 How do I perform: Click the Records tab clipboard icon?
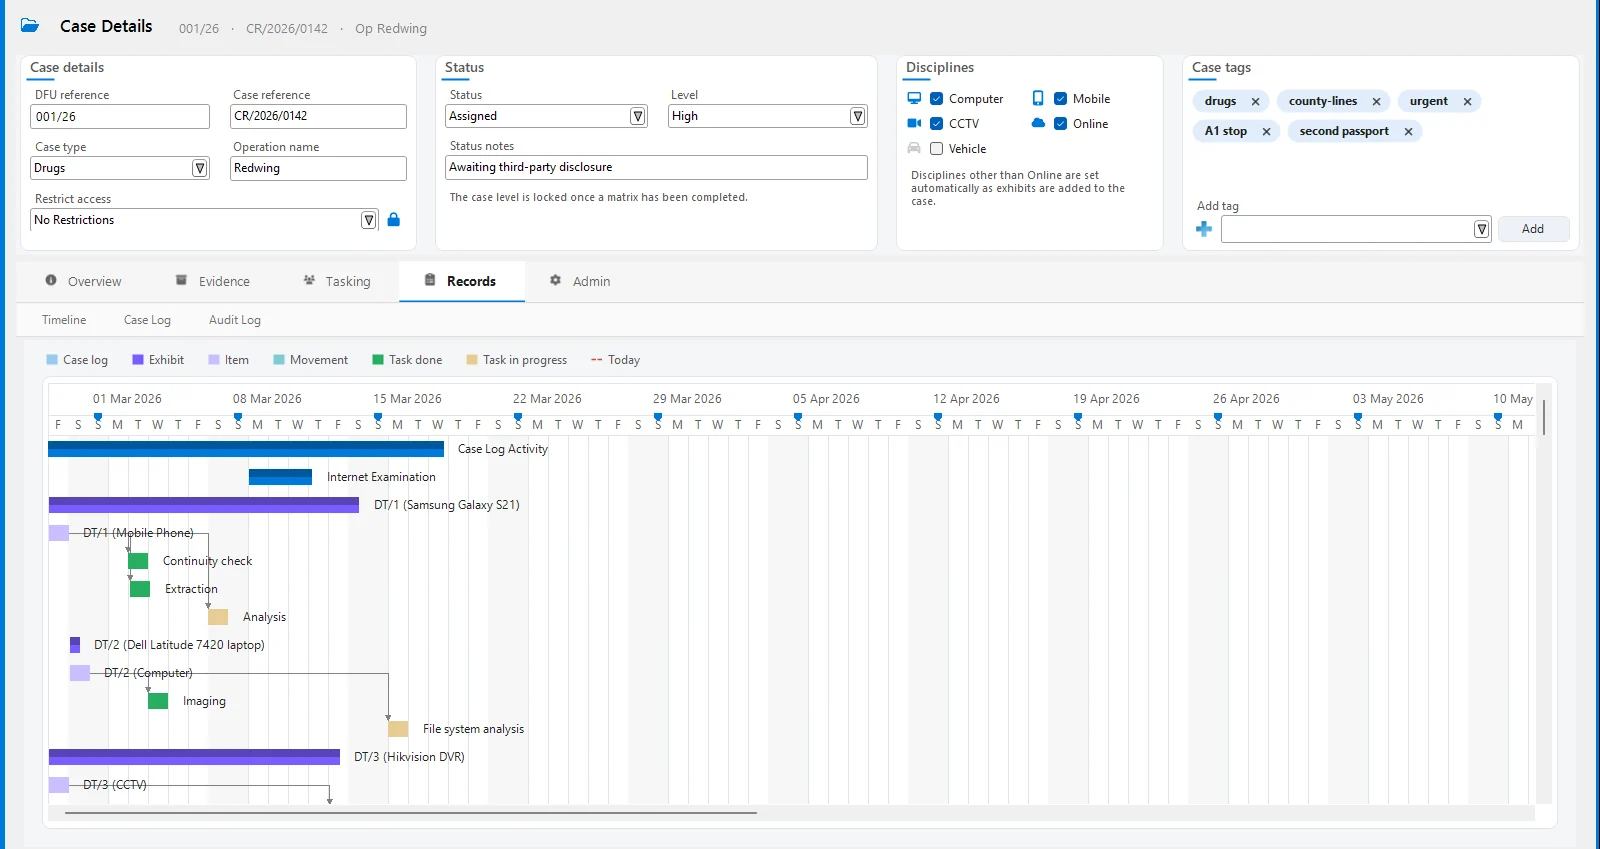pyautogui.click(x=430, y=280)
